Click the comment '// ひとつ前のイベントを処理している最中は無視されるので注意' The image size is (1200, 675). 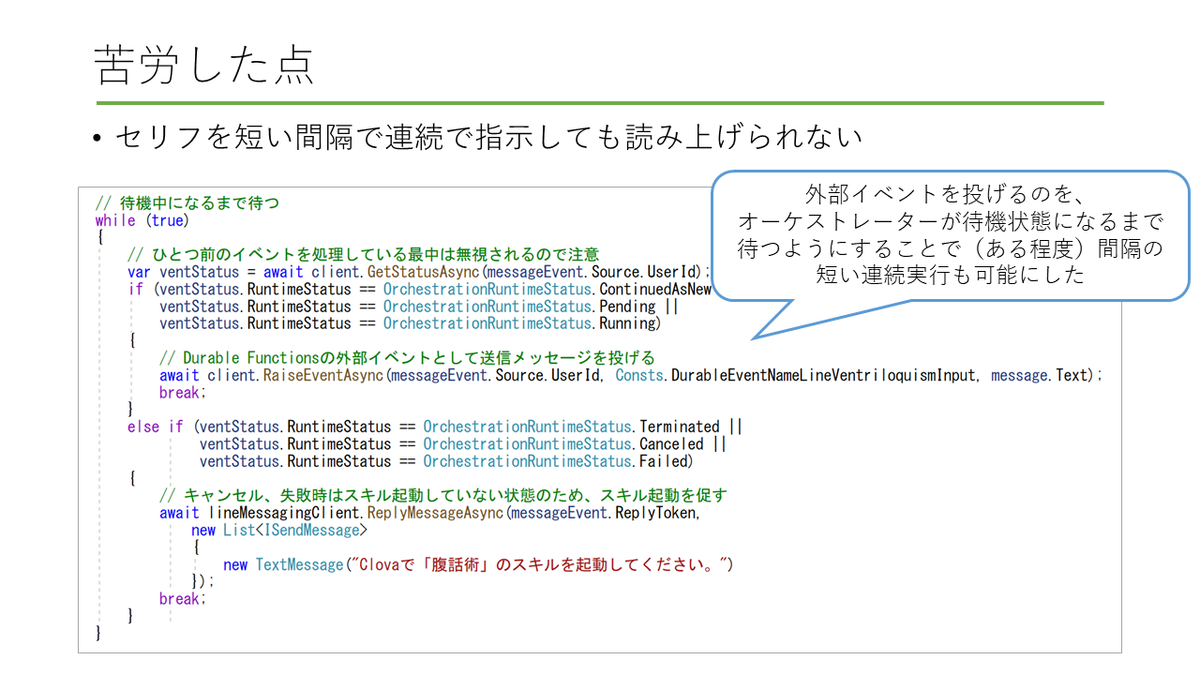click(363, 254)
